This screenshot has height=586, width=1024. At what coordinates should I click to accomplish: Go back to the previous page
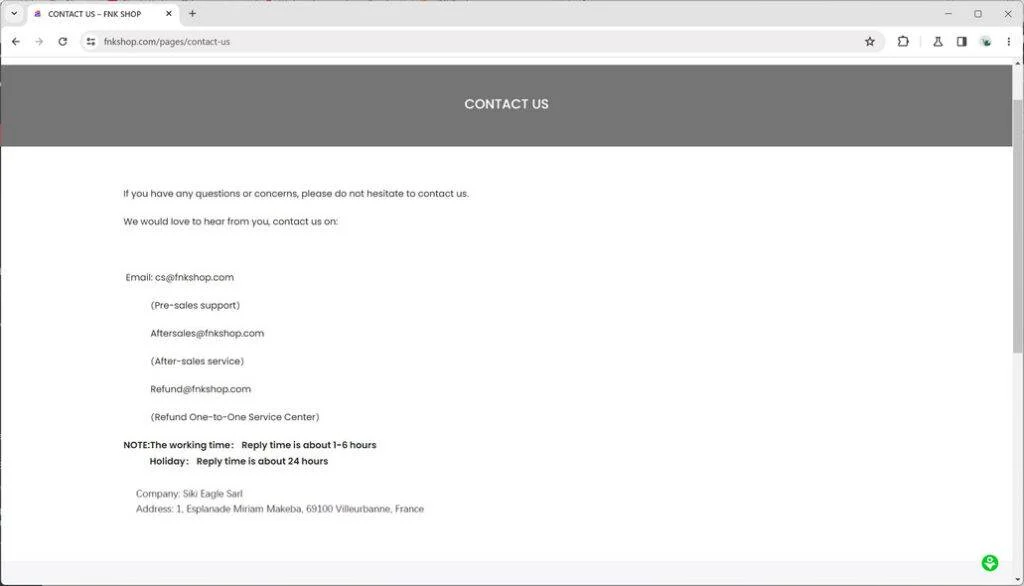16,41
